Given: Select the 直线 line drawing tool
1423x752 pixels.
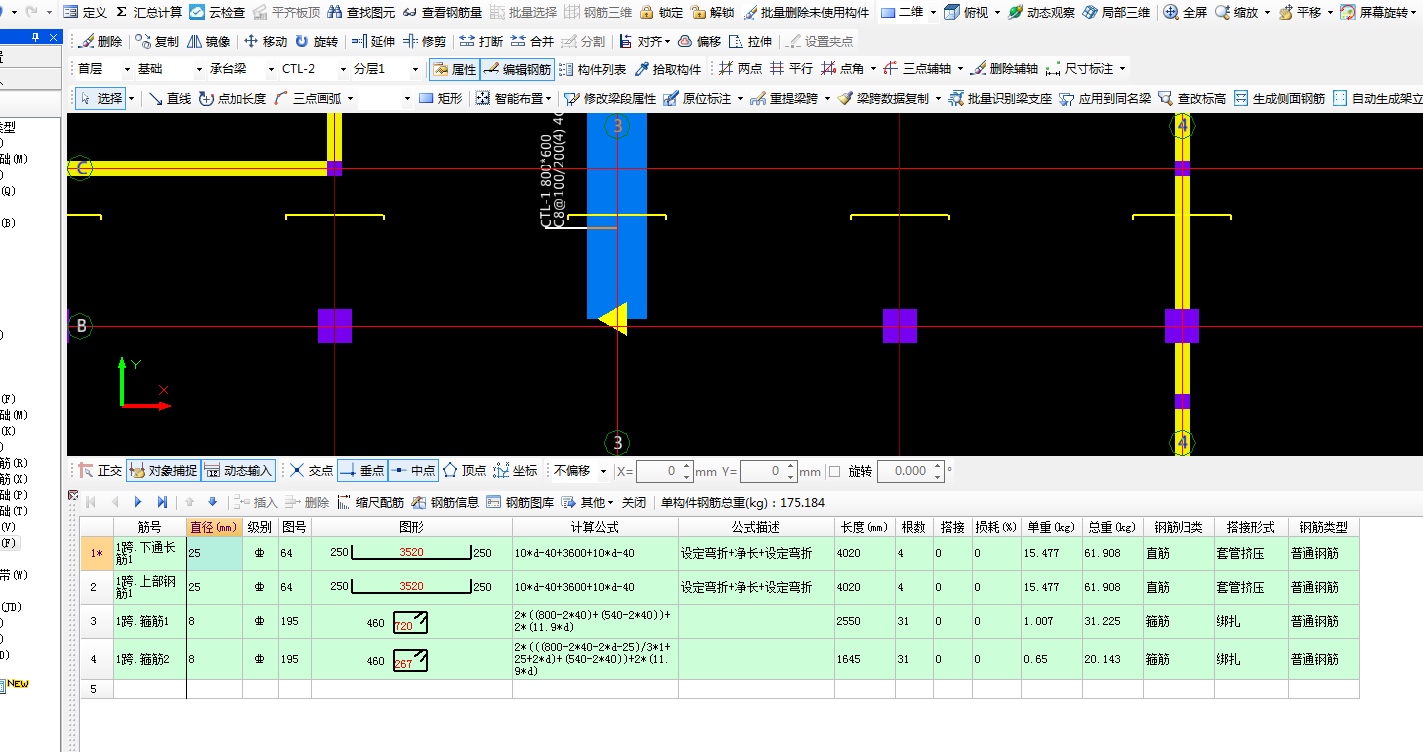Looking at the screenshot, I should (x=169, y=98).
